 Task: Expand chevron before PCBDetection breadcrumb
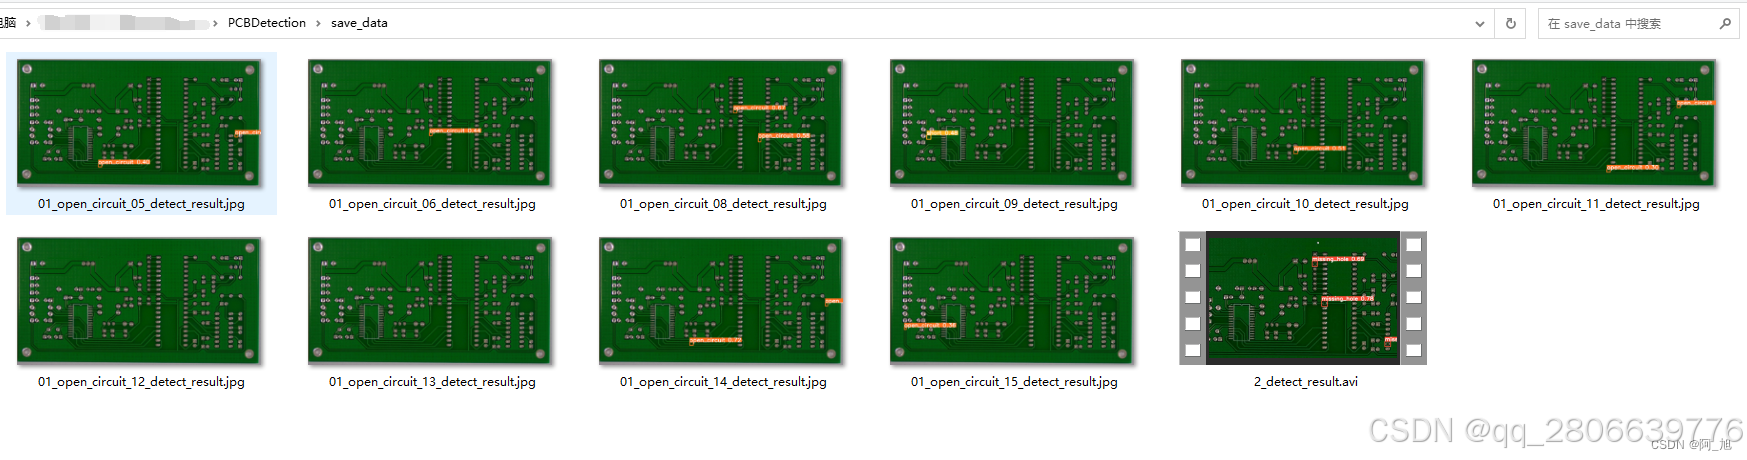[215, 23]
